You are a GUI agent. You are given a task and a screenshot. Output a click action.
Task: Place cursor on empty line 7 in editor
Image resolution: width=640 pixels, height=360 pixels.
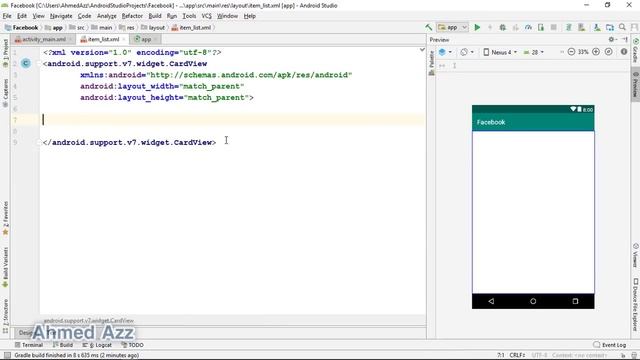pos(233,120)
